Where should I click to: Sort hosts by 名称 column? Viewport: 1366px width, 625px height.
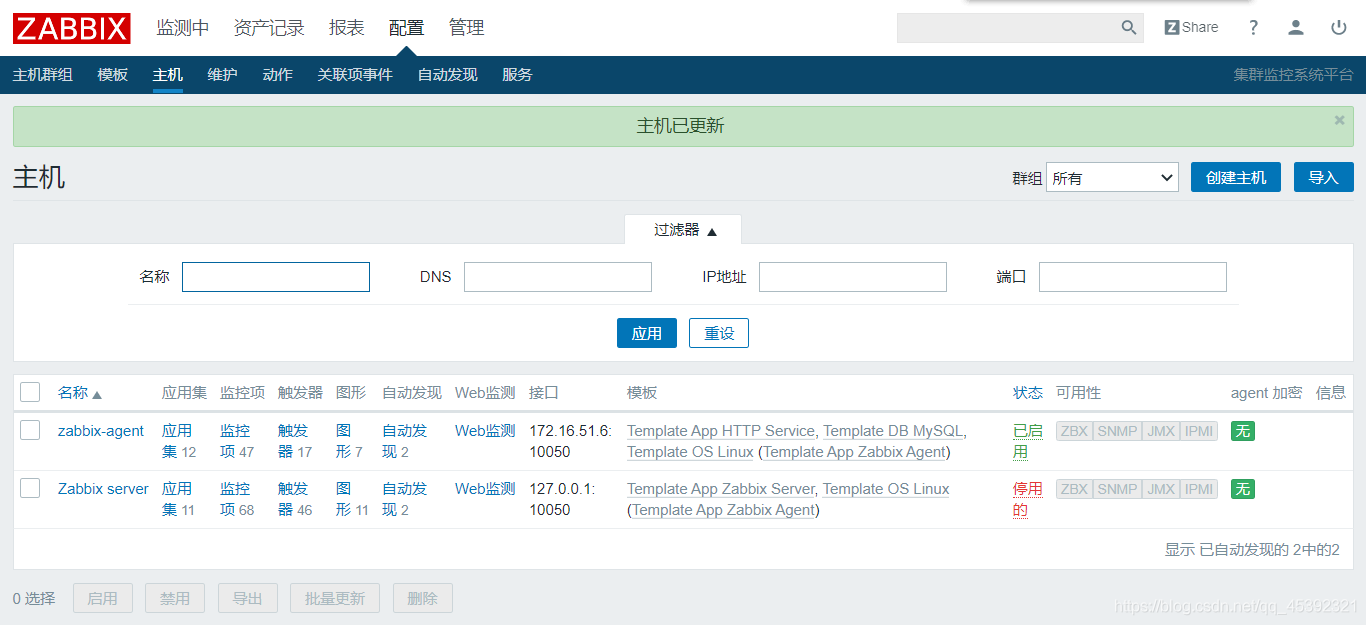(80, 393)
